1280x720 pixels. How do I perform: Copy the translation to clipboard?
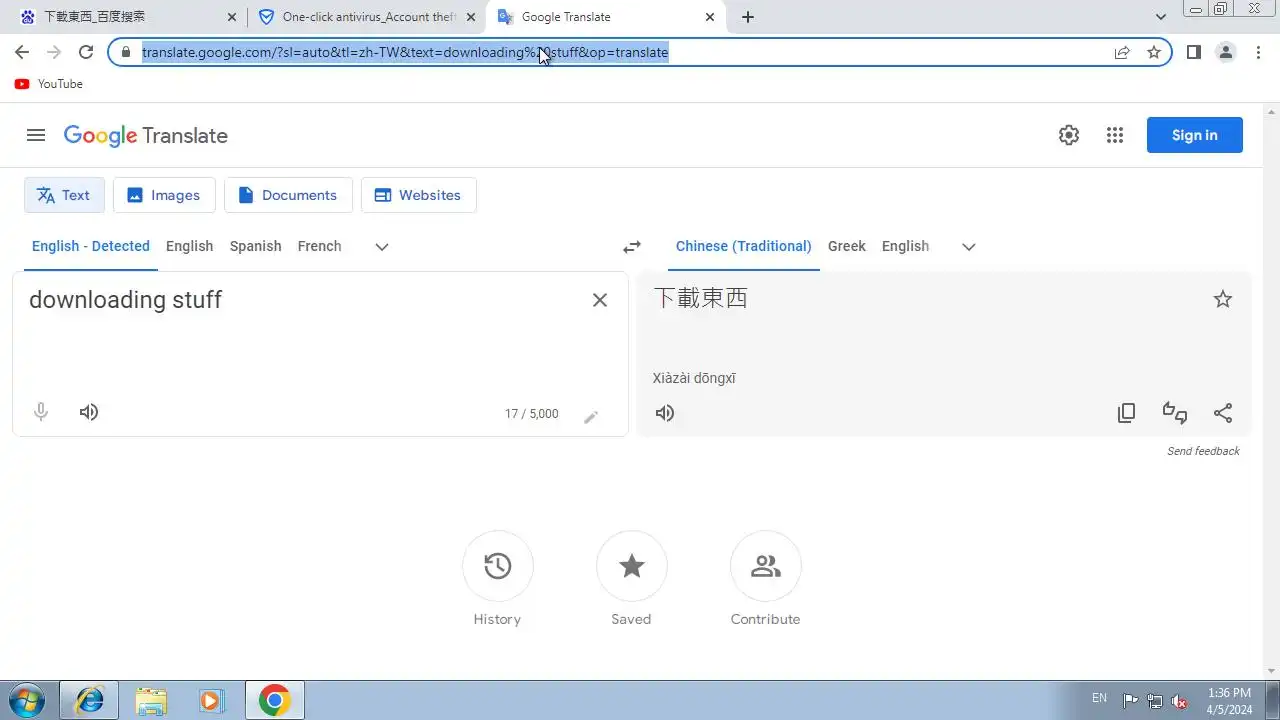click(x=1126, y=413)
